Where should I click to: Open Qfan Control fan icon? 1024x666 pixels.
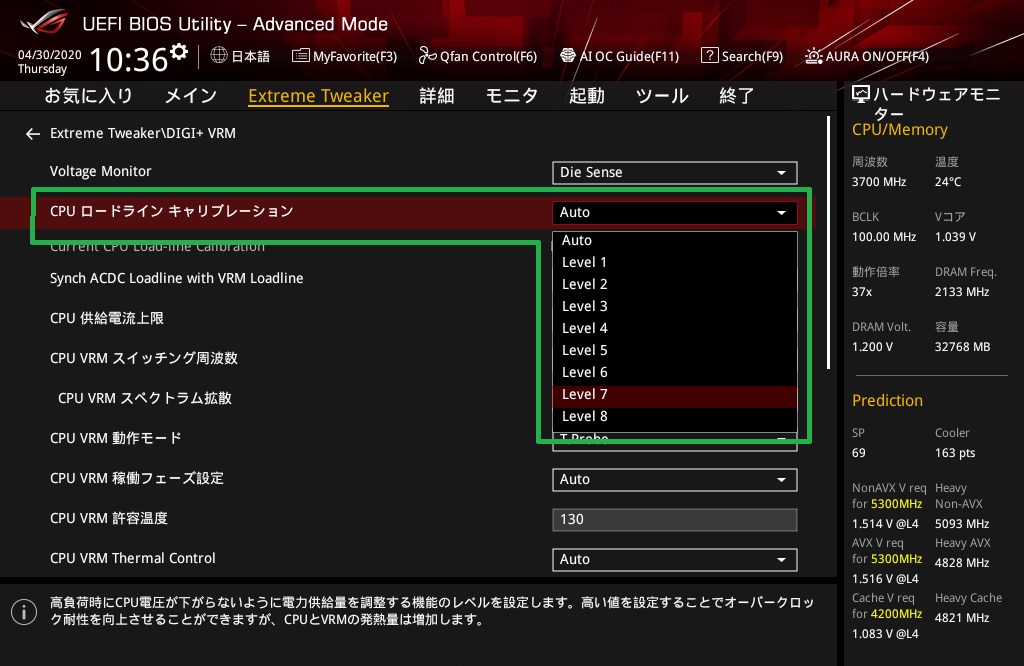pyautogui.click(x=427, y=56)
